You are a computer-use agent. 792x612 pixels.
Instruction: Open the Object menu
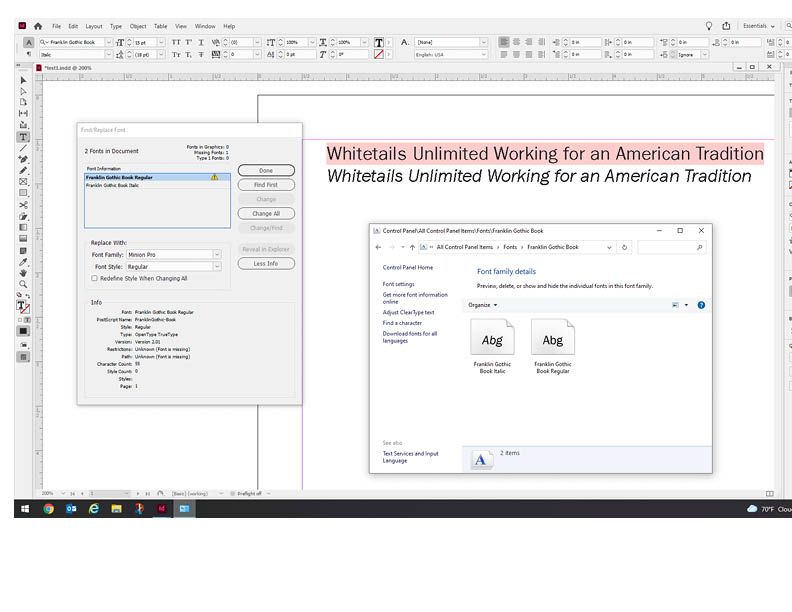click(x=138, y=26)
